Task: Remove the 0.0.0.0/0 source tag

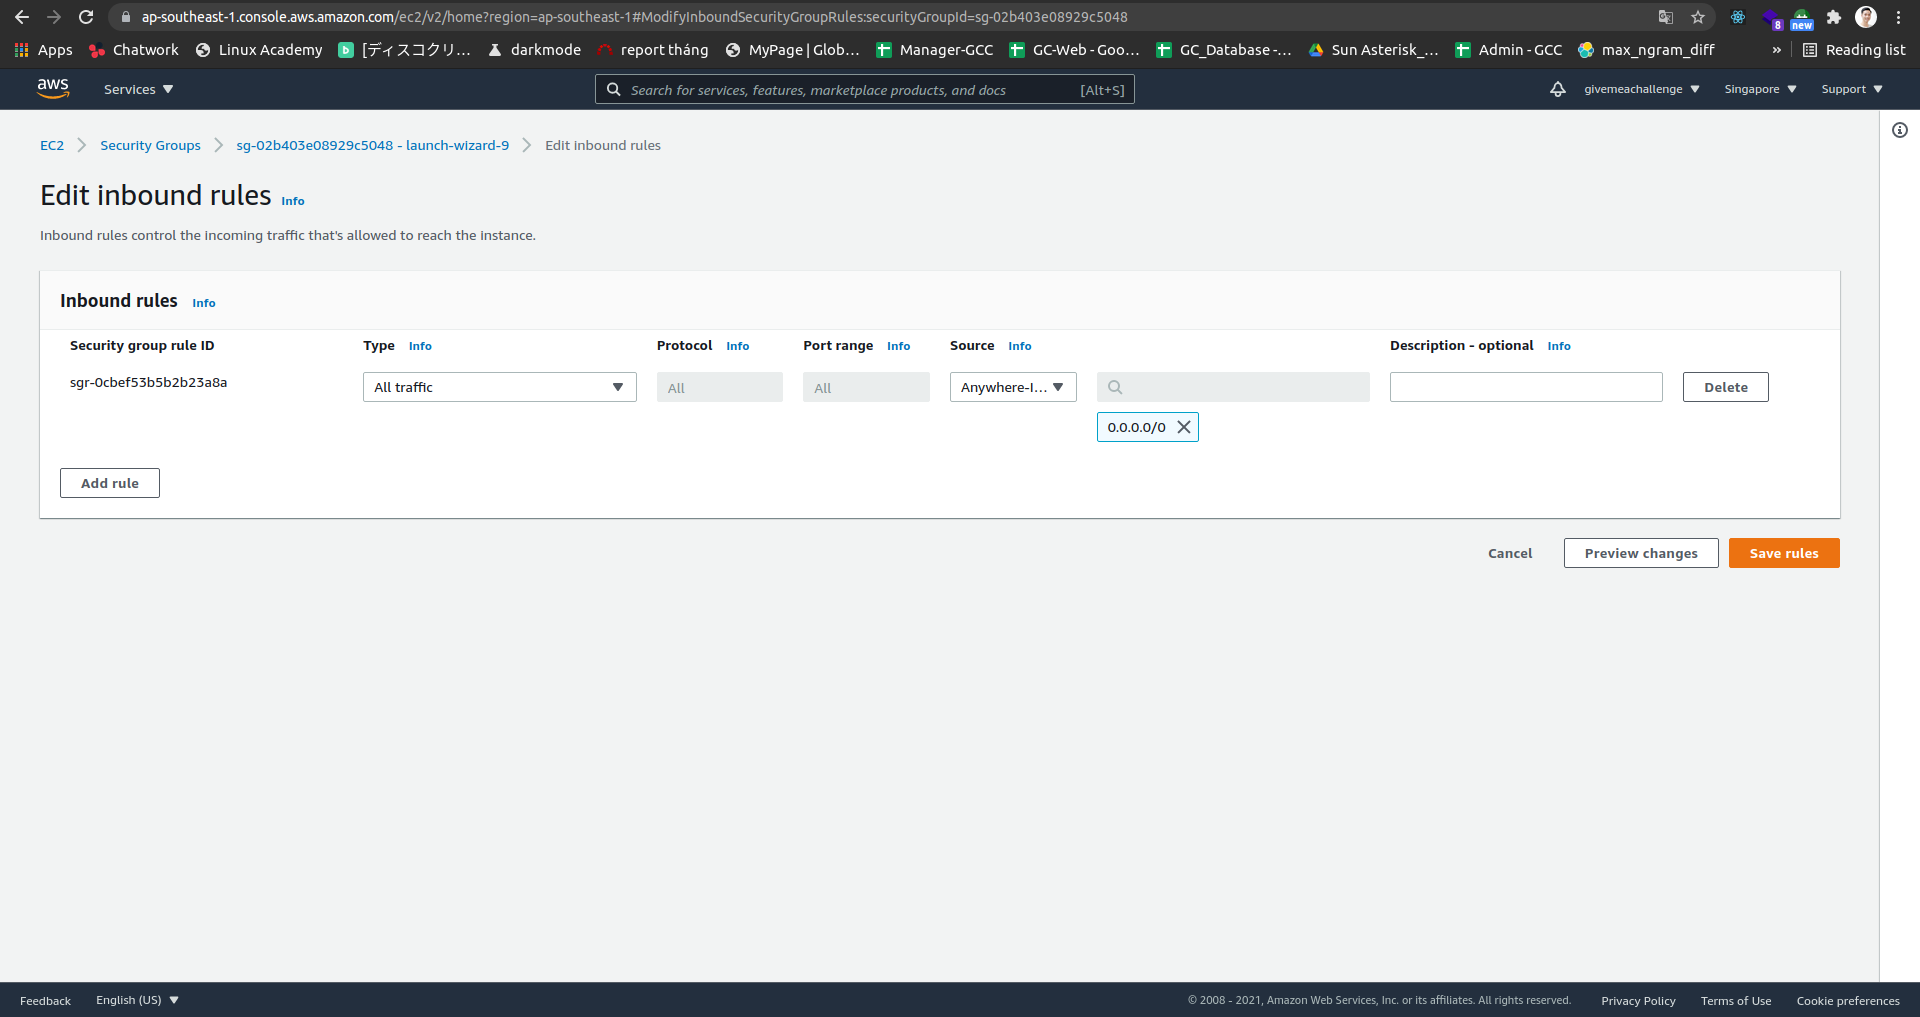Action: click(1184, 427)
